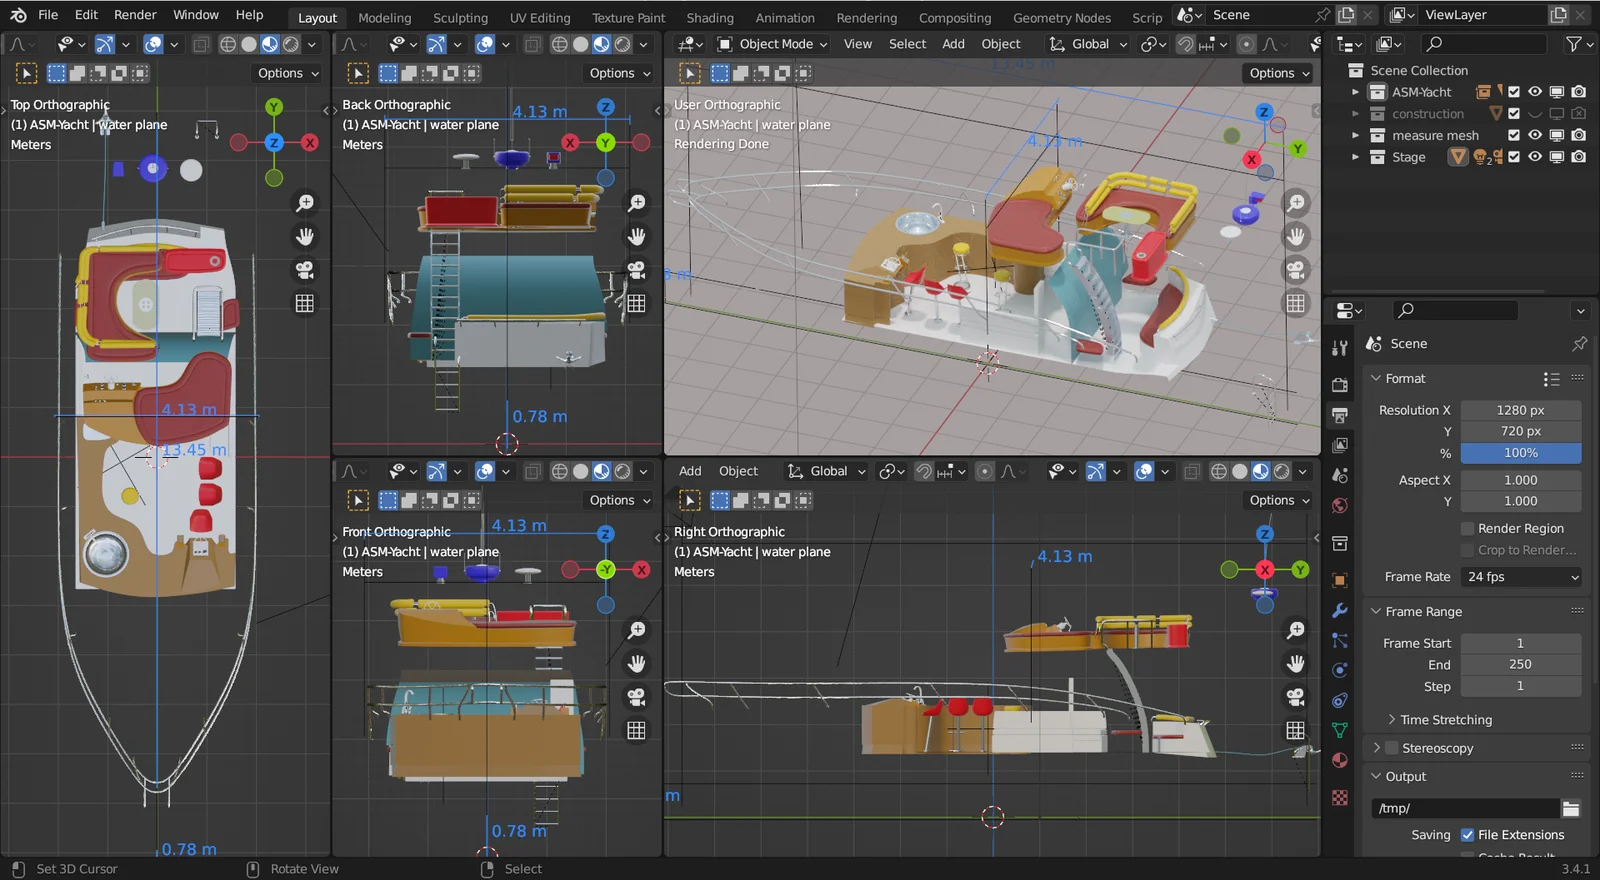The image size is (1600, 880).
Task: Switch to the Sculpting workspace tab
Action: 460,18
